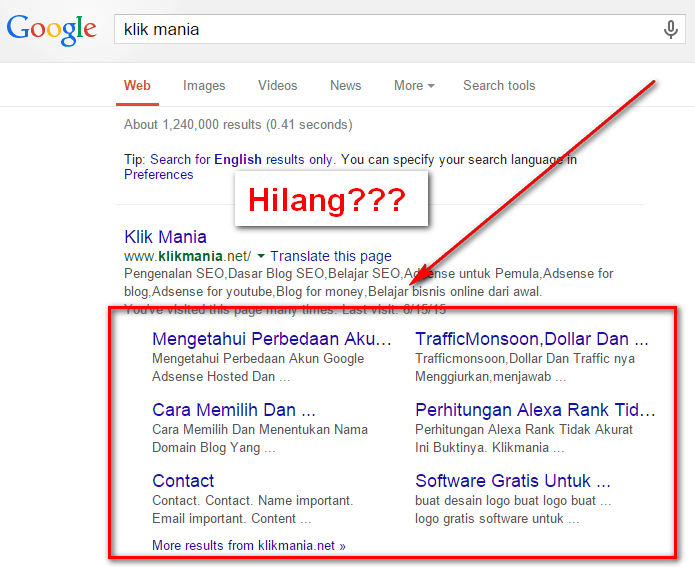Open Mengetahui Perbedaan Aku... sitelink
Image resolution: width=695 pixels, height=567 pixels.
click(272, 339)
